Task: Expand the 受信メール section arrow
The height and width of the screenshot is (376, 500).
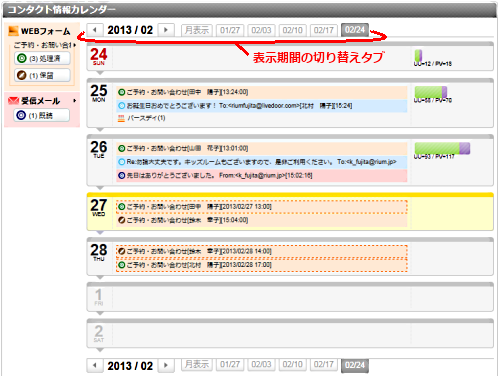Action: [75, 100]
